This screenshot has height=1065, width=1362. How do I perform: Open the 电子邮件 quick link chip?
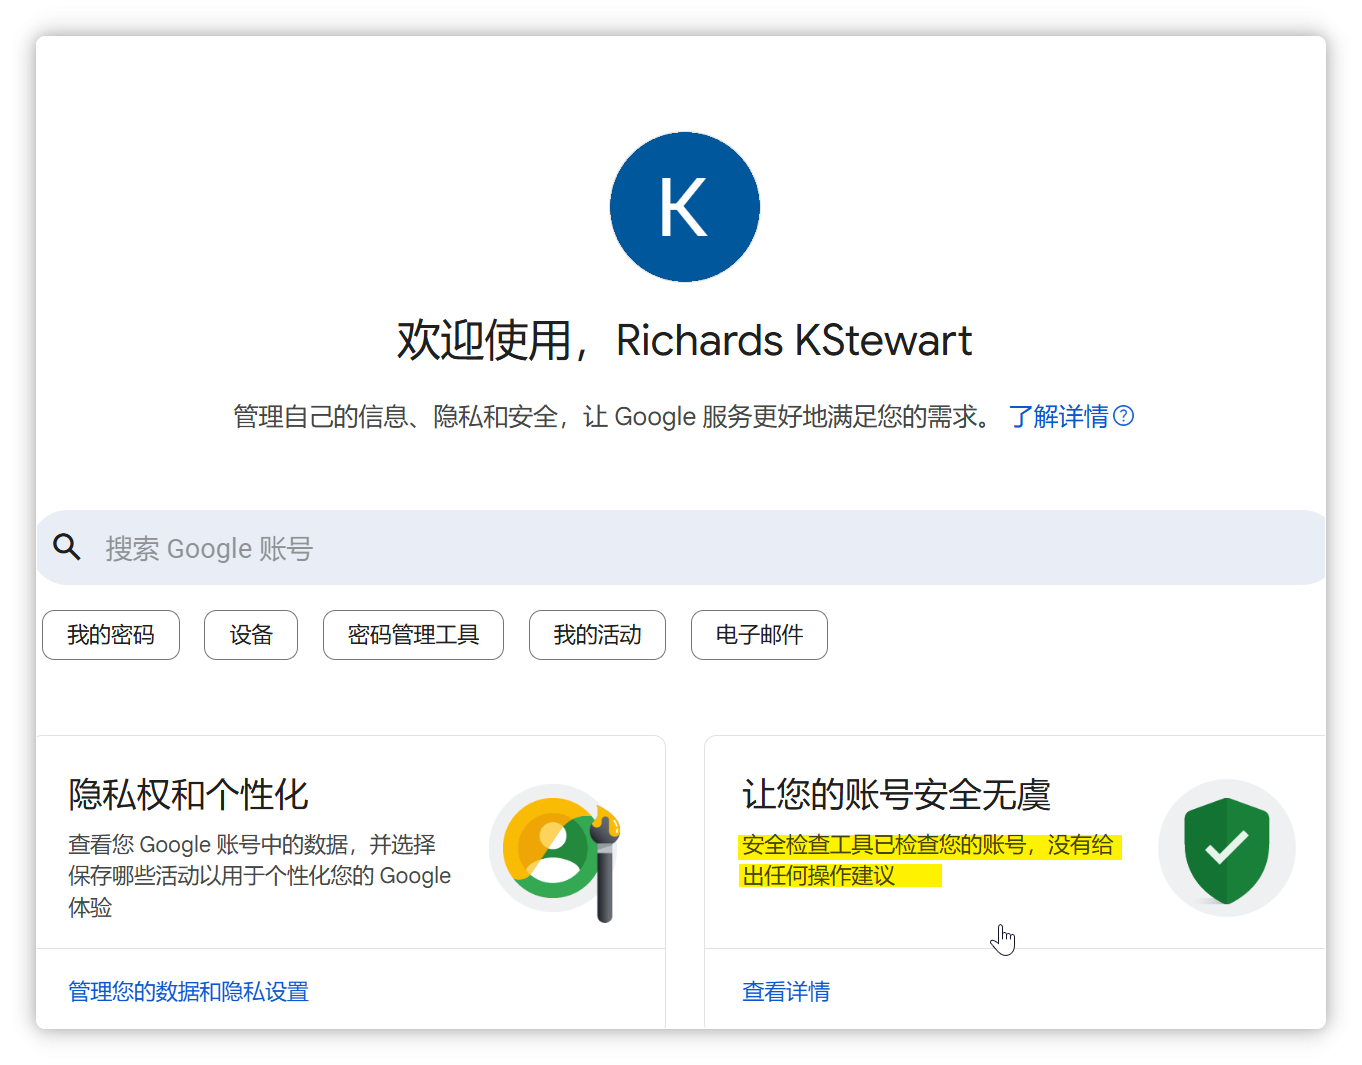(x=759, y=635)
